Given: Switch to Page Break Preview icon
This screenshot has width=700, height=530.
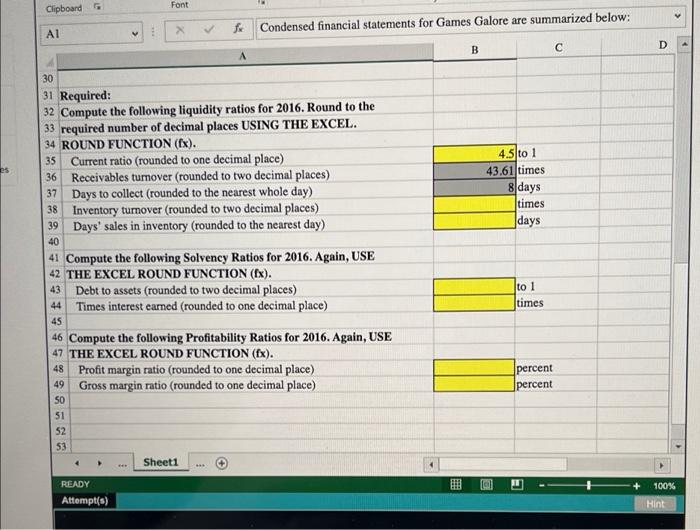Looking at the screenshot, I should pyautogui.click(x=517, y=484).
